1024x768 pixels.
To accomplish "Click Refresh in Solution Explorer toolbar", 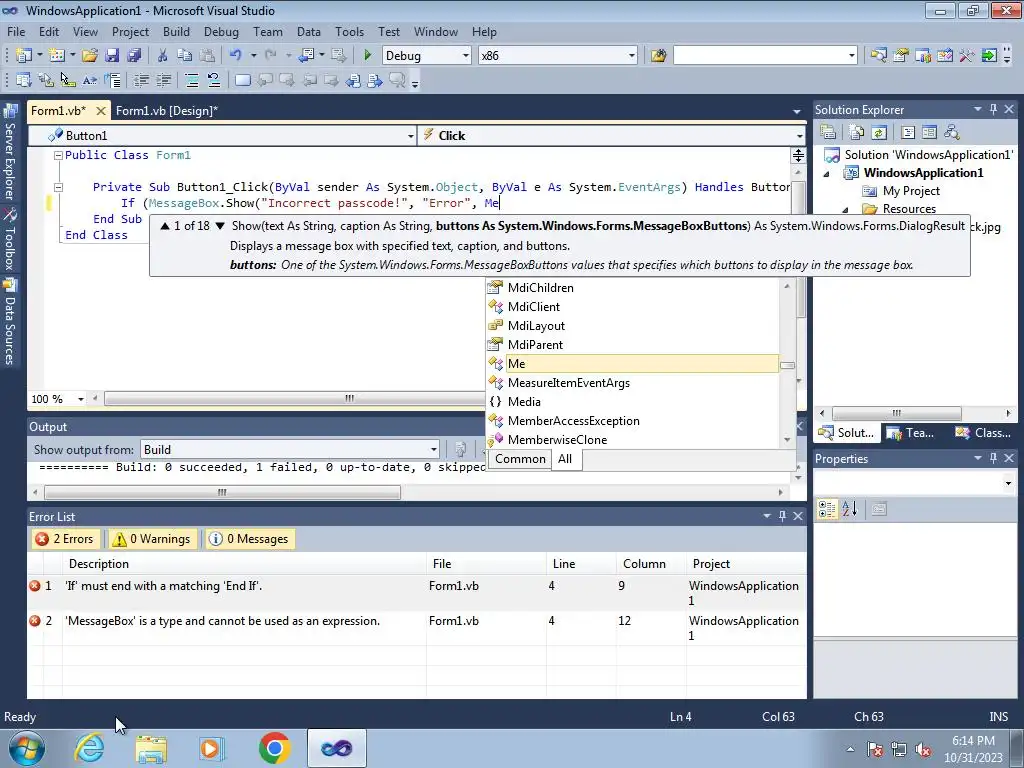I will pyautogui.click(x=879, y=133).
